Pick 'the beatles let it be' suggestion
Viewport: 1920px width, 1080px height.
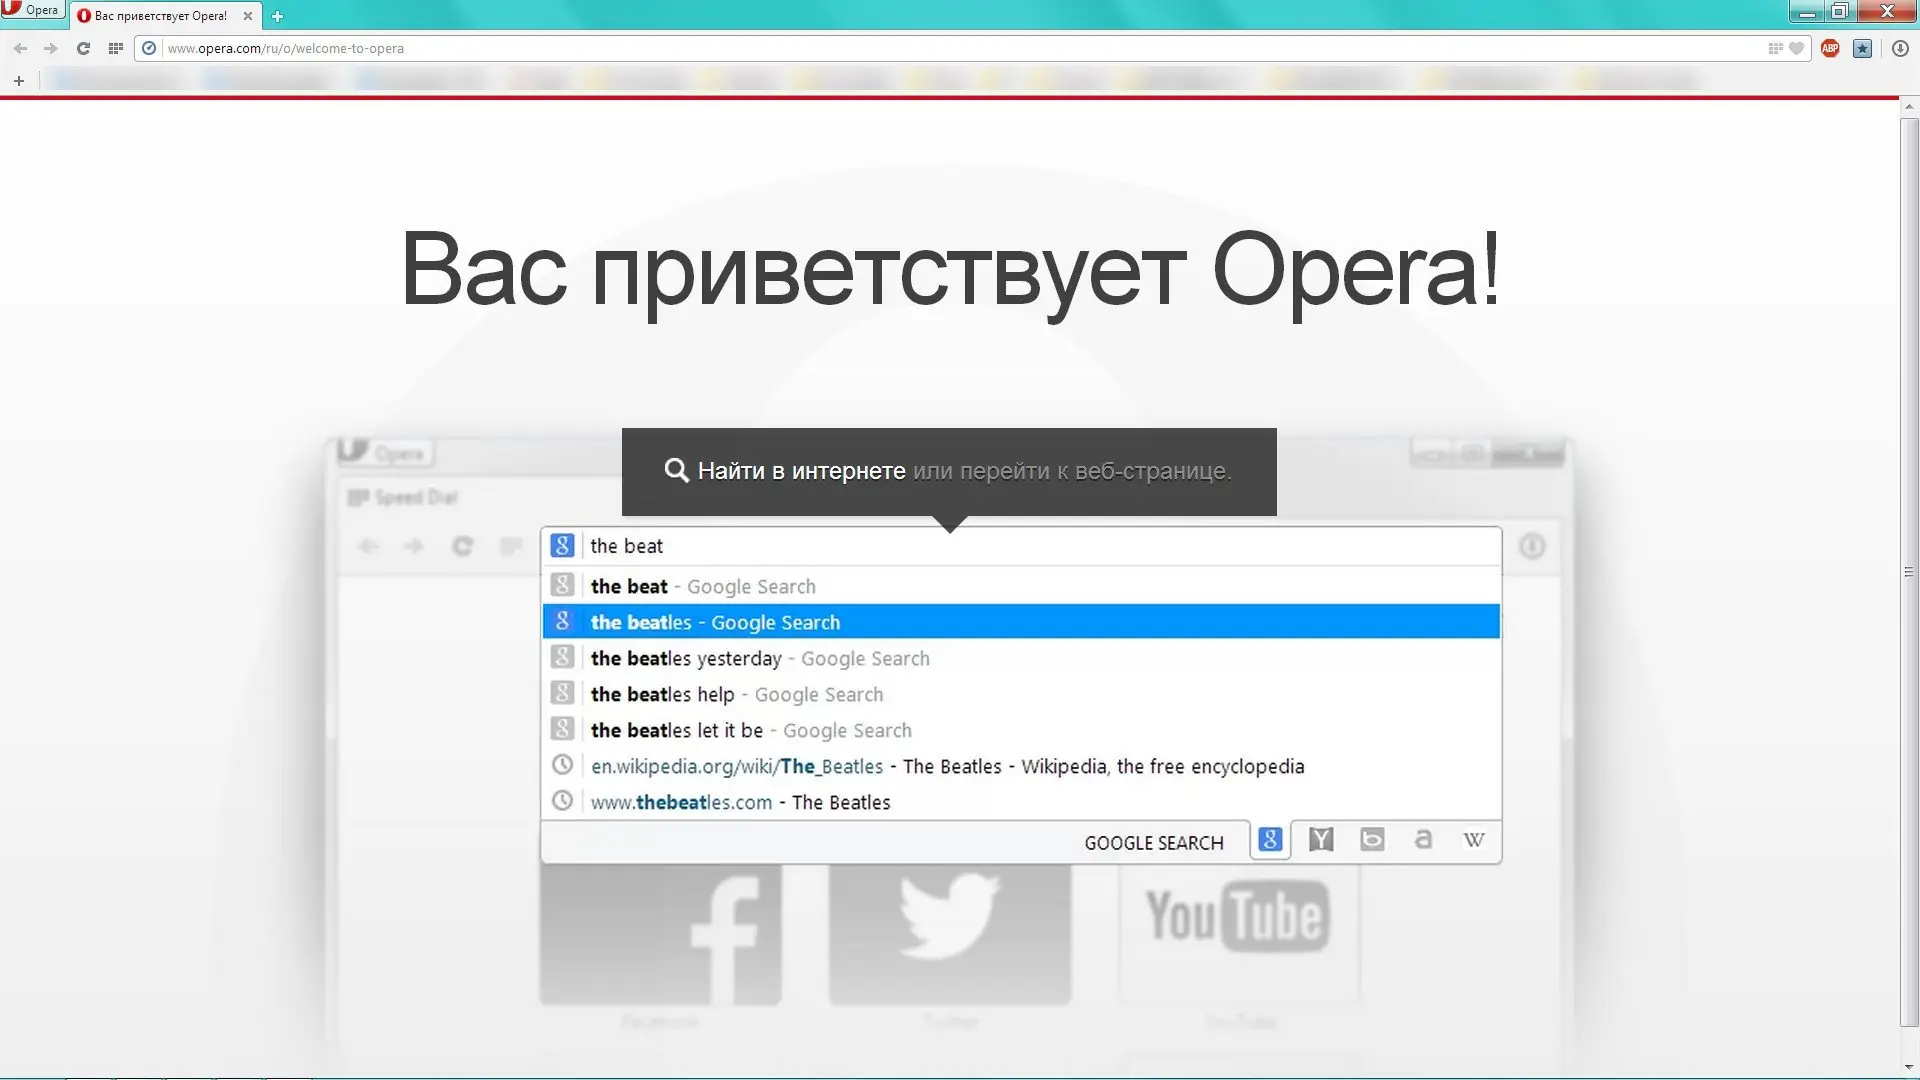pyautogui.click(x=1021, y=730)
